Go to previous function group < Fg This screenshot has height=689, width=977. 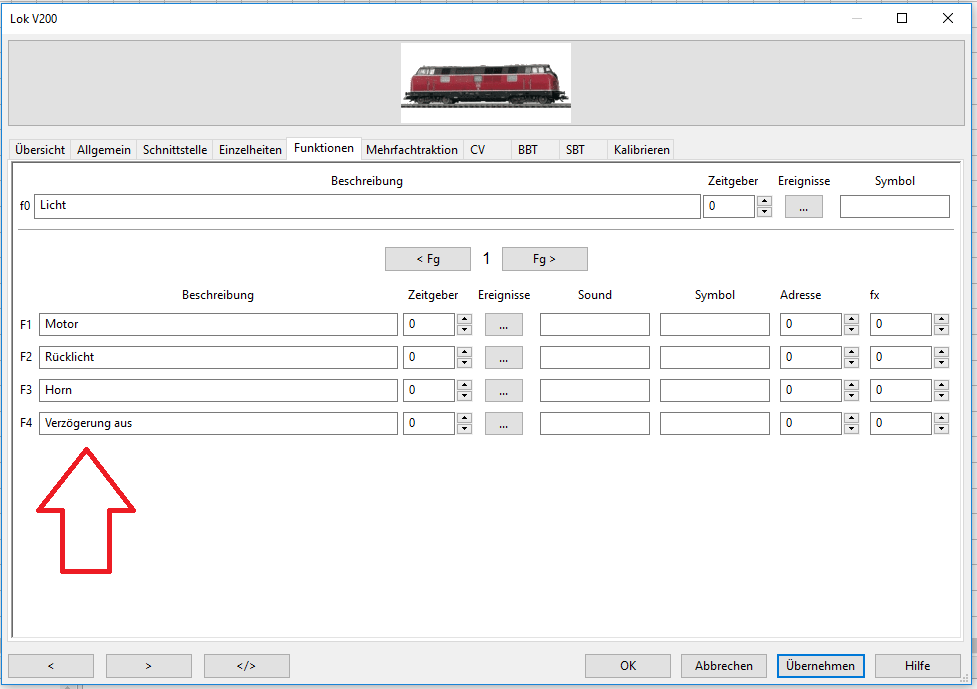tap(427, 259)
